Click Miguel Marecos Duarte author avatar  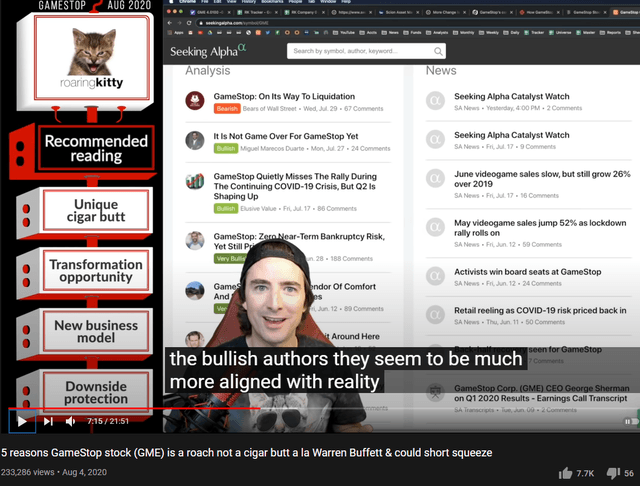(x=195, y=140)
